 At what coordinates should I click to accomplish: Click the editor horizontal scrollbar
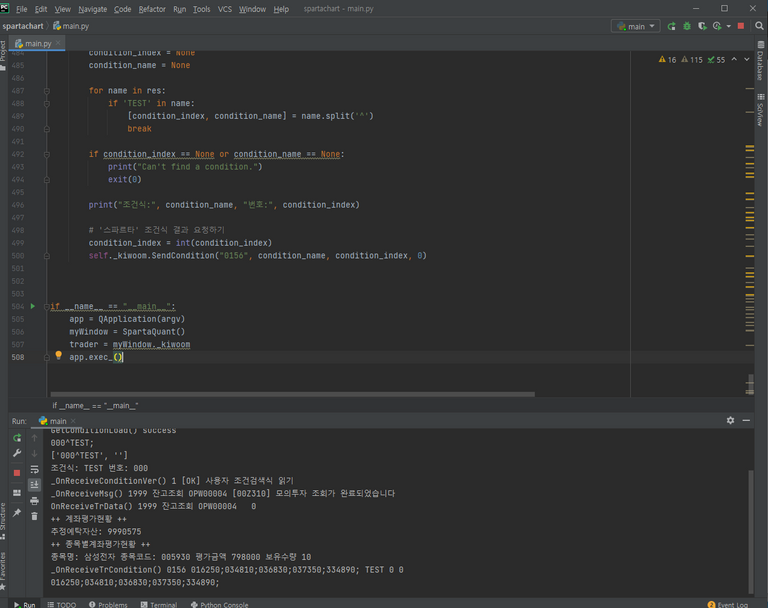(x=292, y=394)
